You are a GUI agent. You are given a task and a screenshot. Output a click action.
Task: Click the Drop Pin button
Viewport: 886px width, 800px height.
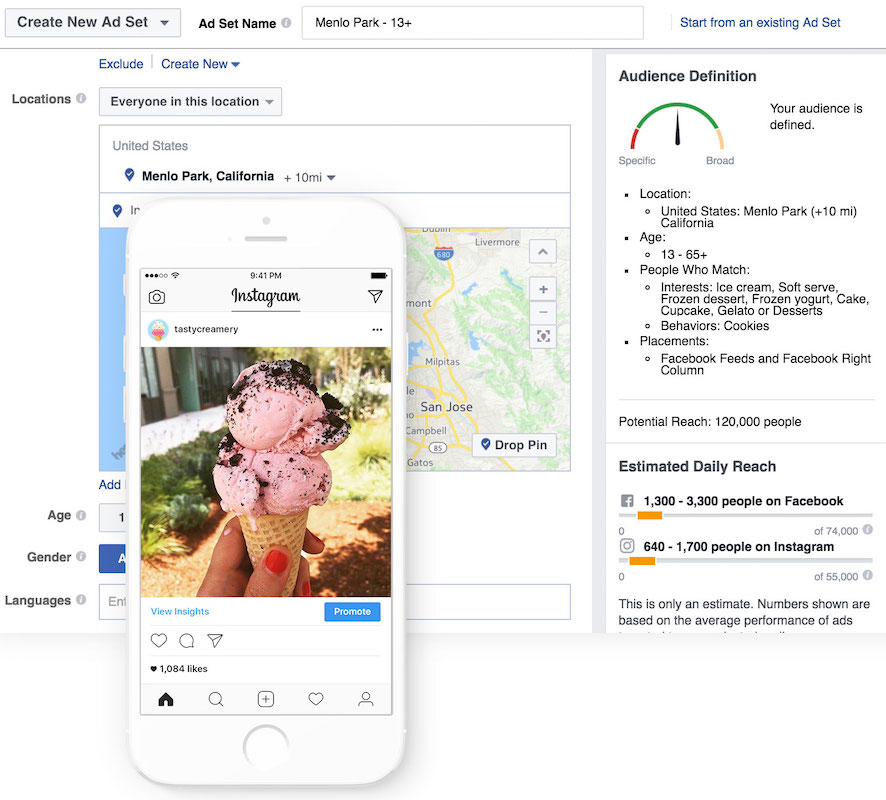coord(514,445)
